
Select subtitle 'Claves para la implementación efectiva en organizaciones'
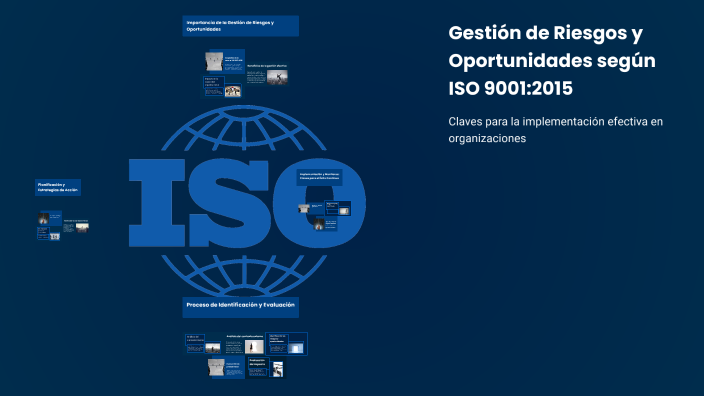(x=555, y=130)
